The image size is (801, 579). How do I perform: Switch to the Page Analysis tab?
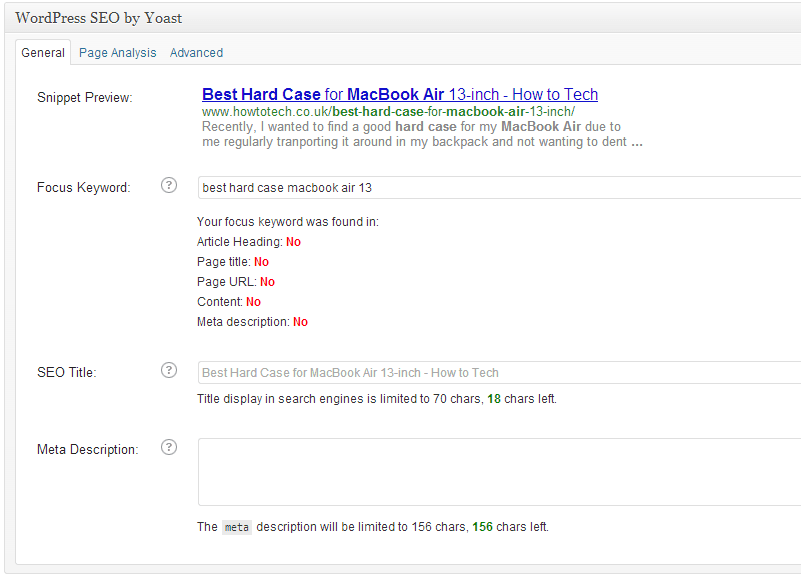click(x=117, y=52)
